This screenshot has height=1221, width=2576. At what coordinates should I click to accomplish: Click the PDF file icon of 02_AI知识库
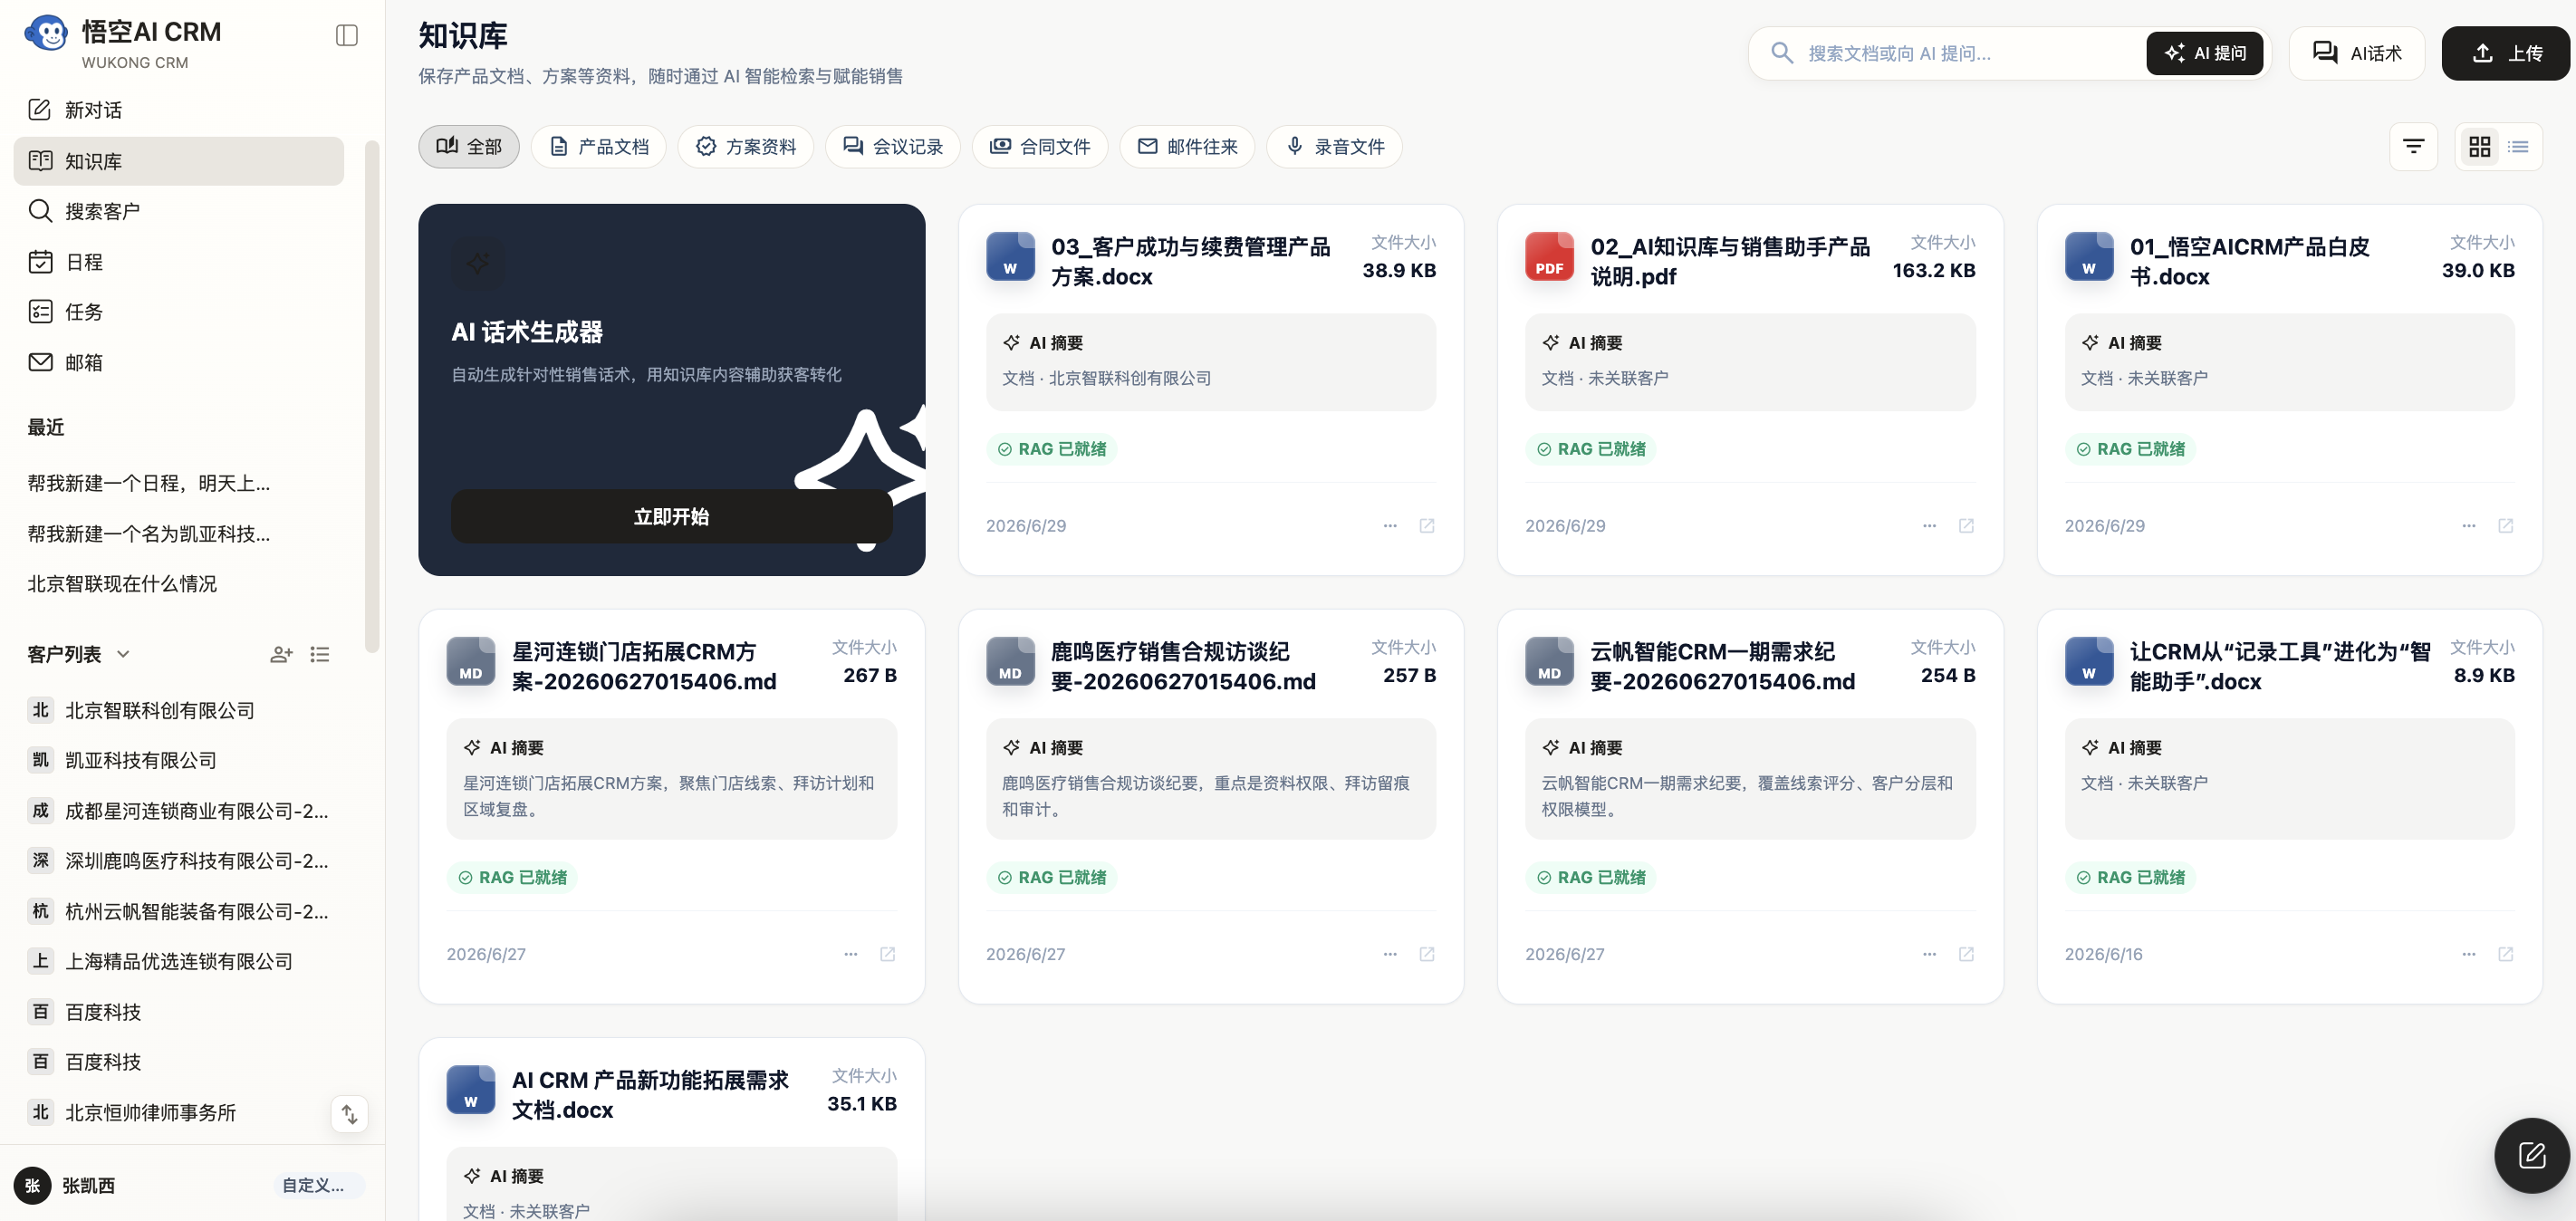(x=1549, y=257)
